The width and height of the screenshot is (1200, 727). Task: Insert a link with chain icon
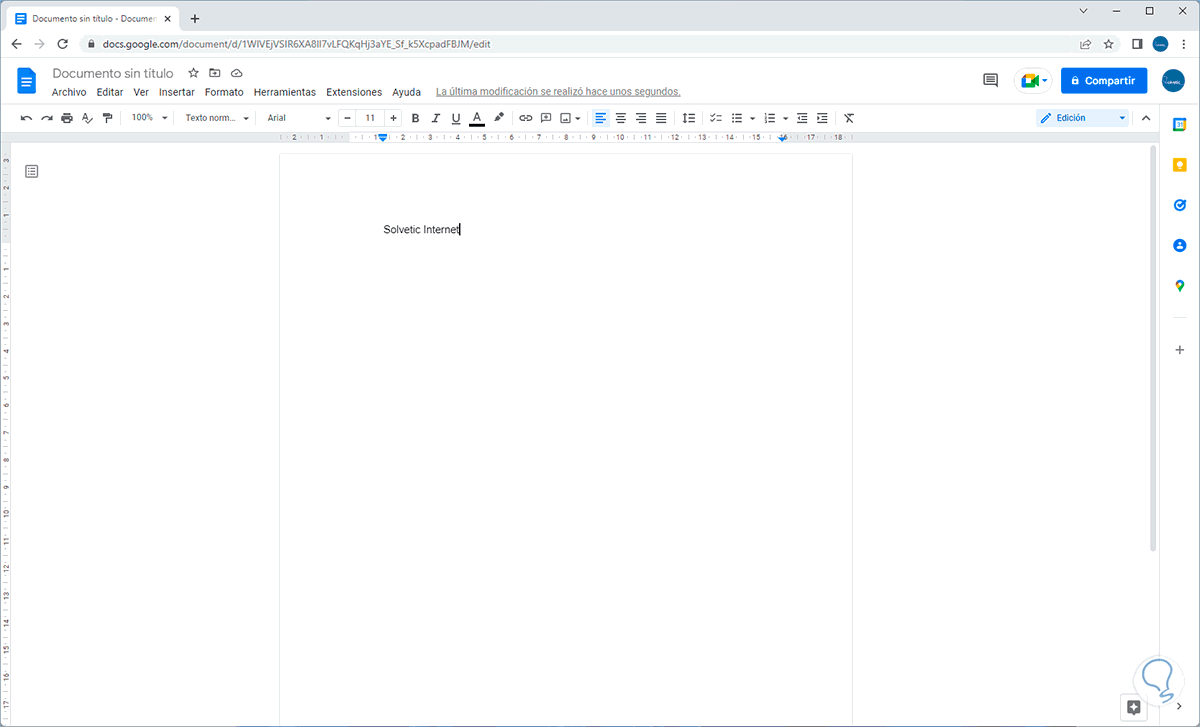pos(526,118)
